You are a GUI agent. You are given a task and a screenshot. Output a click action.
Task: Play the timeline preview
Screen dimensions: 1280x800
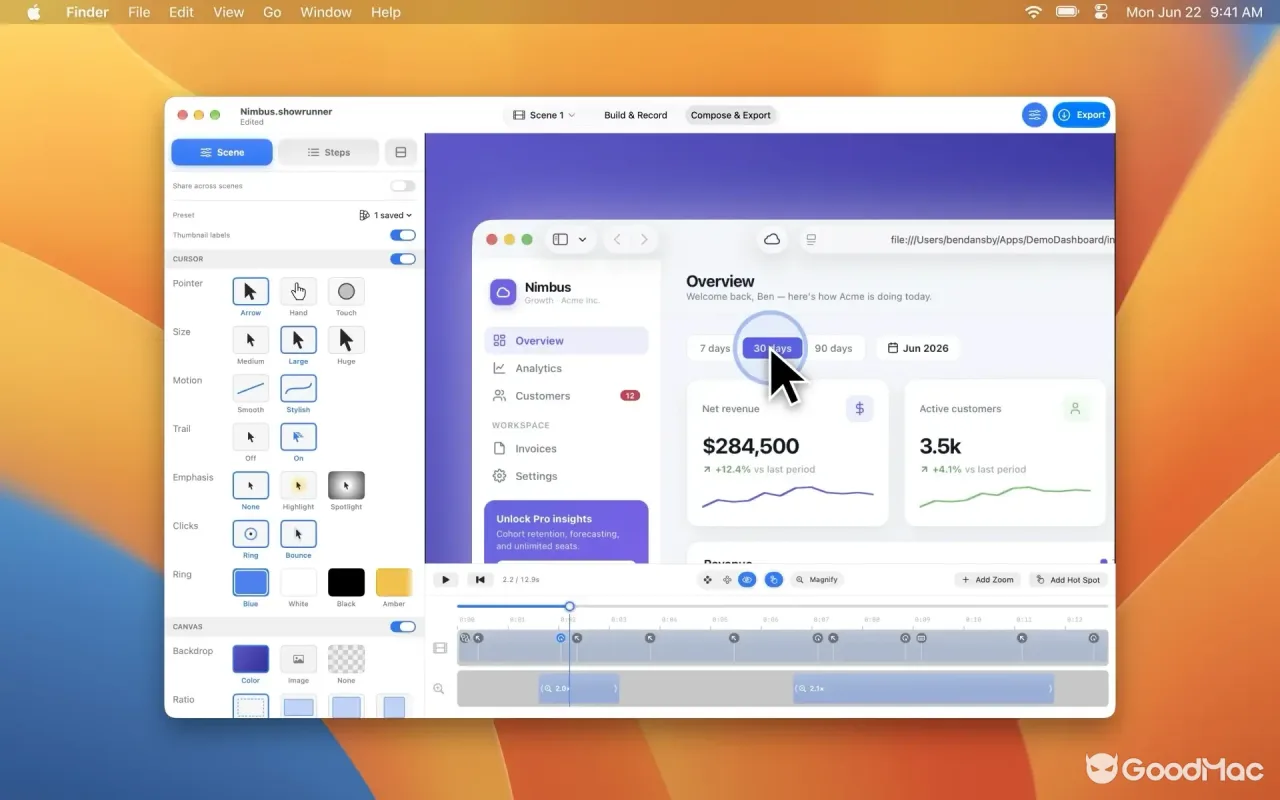[x=446, y=580]
